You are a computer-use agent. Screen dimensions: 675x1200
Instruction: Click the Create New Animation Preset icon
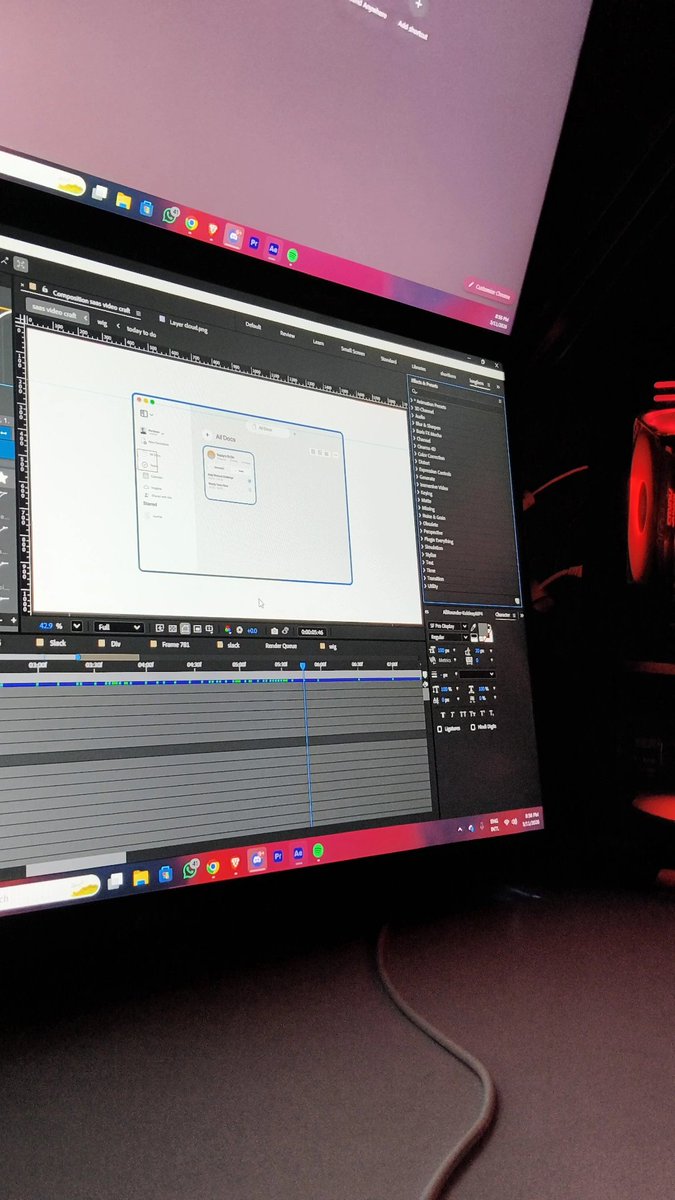(x=517, y=600)
